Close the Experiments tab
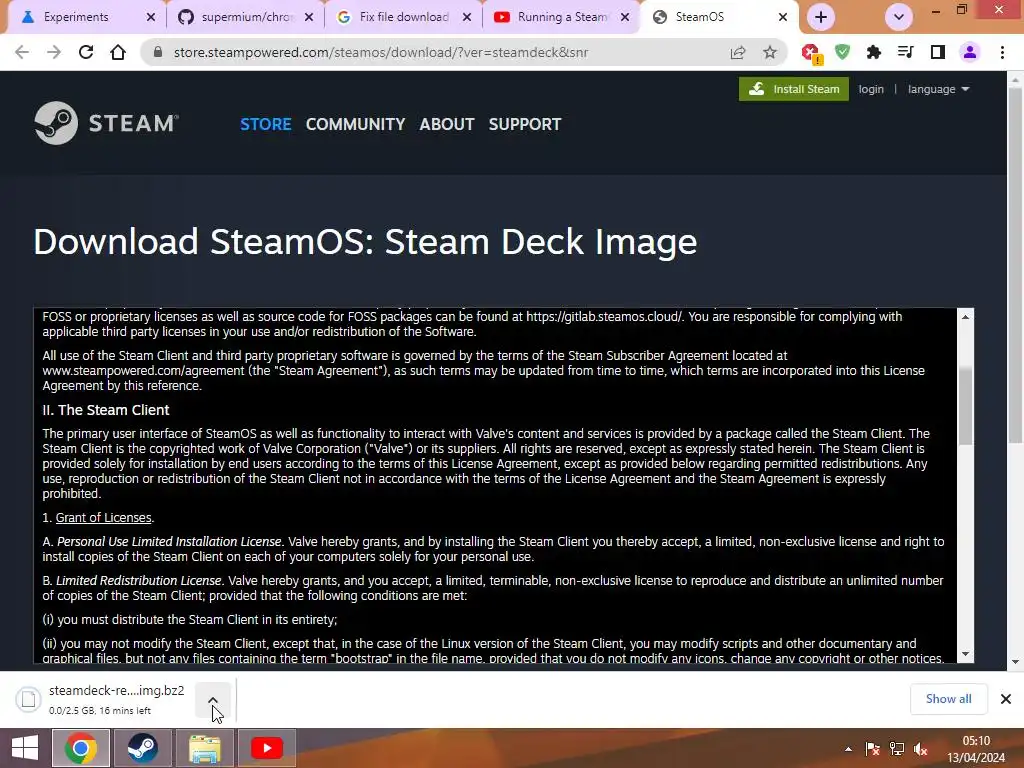This screenshot has width=1024, height=768. 151,17
